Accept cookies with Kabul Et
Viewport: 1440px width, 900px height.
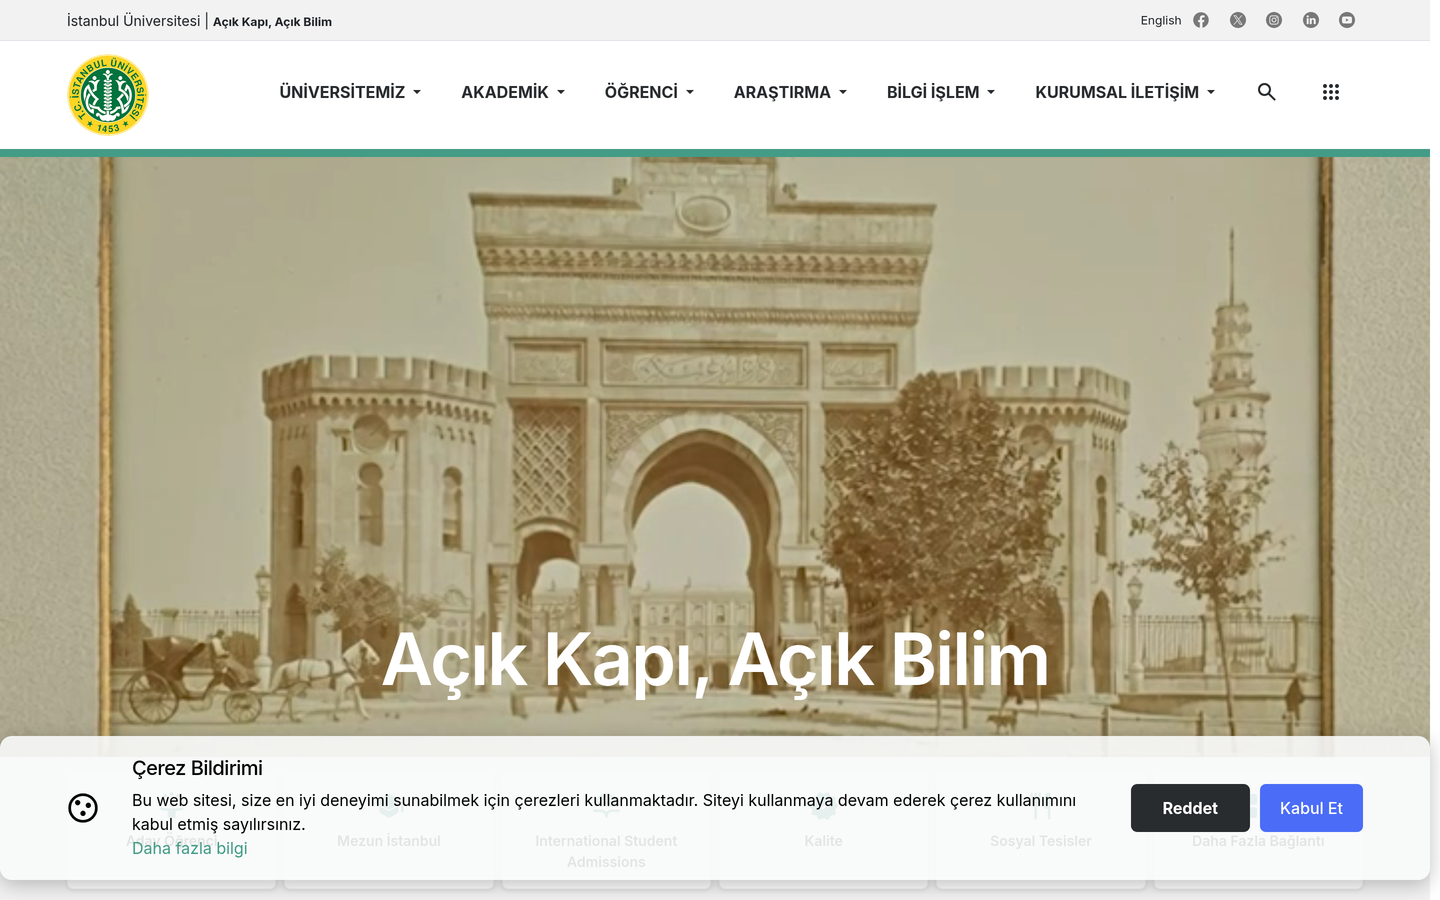tap(1311, 808)
